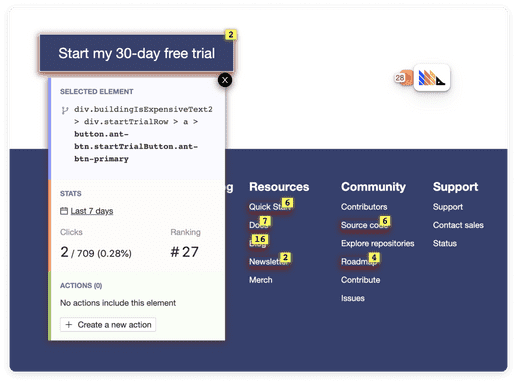Open the Contributors link
Screen dimensions: 517x383
[364, 207]
